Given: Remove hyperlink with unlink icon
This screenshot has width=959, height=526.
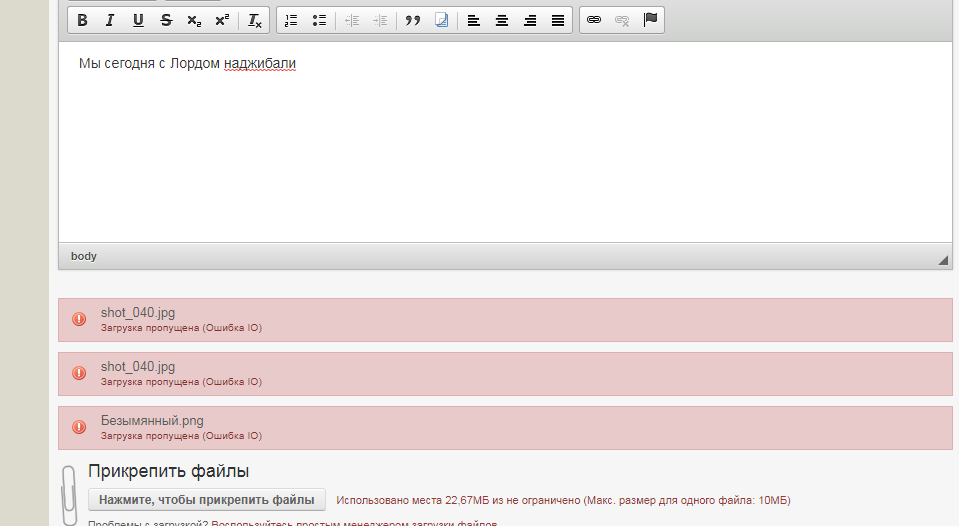Looking at the screenshot, I should click(622, 20).
